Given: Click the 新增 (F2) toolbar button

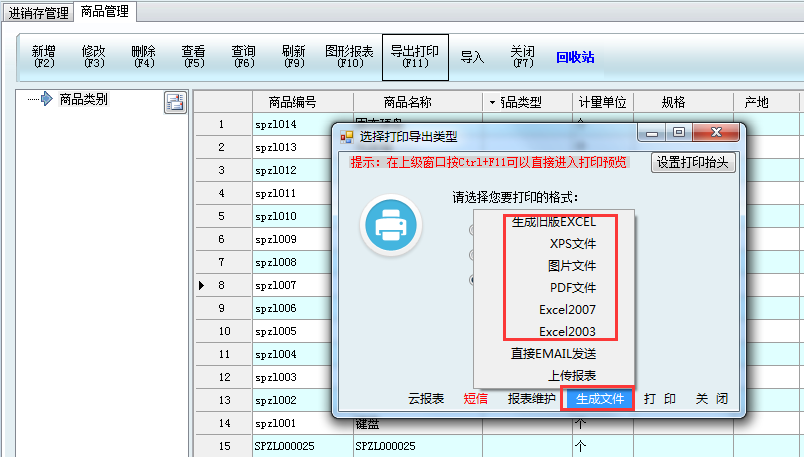Looking at the screenshot, I should point(43,56).
